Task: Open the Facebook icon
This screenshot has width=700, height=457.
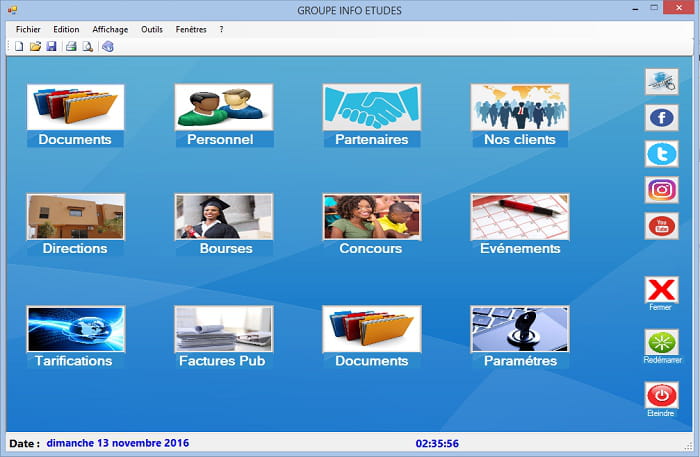Action: pos(662,118)
